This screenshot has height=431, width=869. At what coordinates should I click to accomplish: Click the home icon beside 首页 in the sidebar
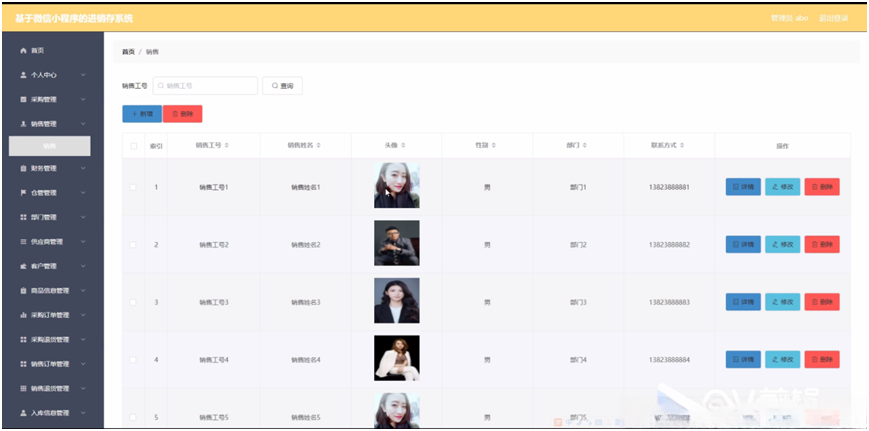pyautogui.click(x=23, y=50)
